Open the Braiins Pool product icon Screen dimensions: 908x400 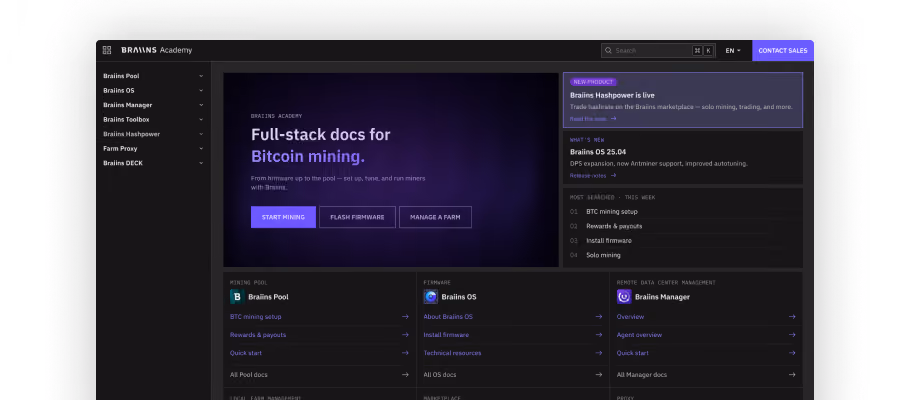coord(237,297)
